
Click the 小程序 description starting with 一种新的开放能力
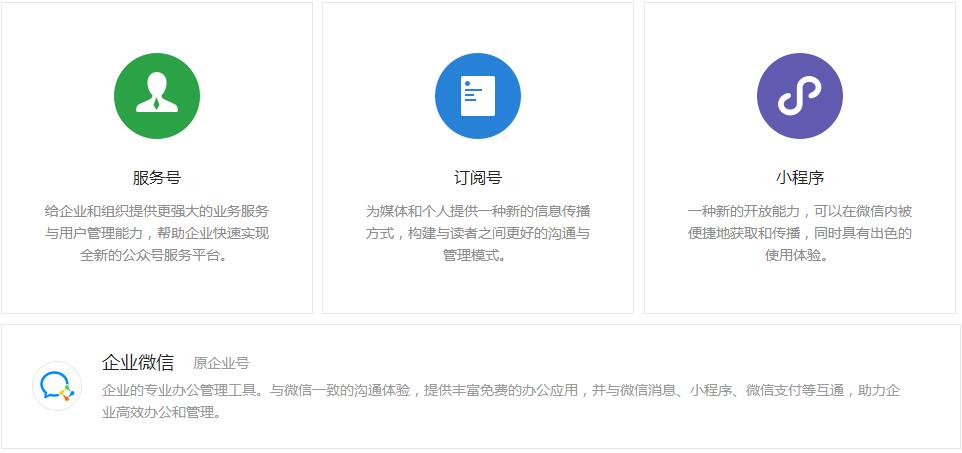point(799,211)
